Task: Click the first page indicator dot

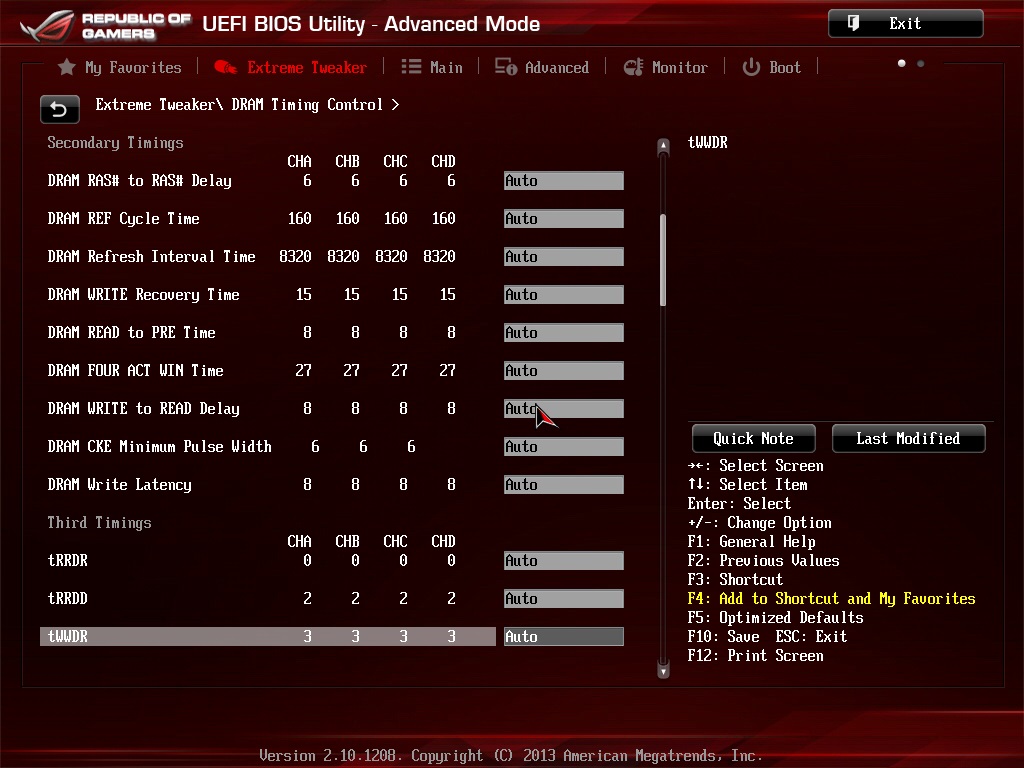Action: click(x=902, y=63)
